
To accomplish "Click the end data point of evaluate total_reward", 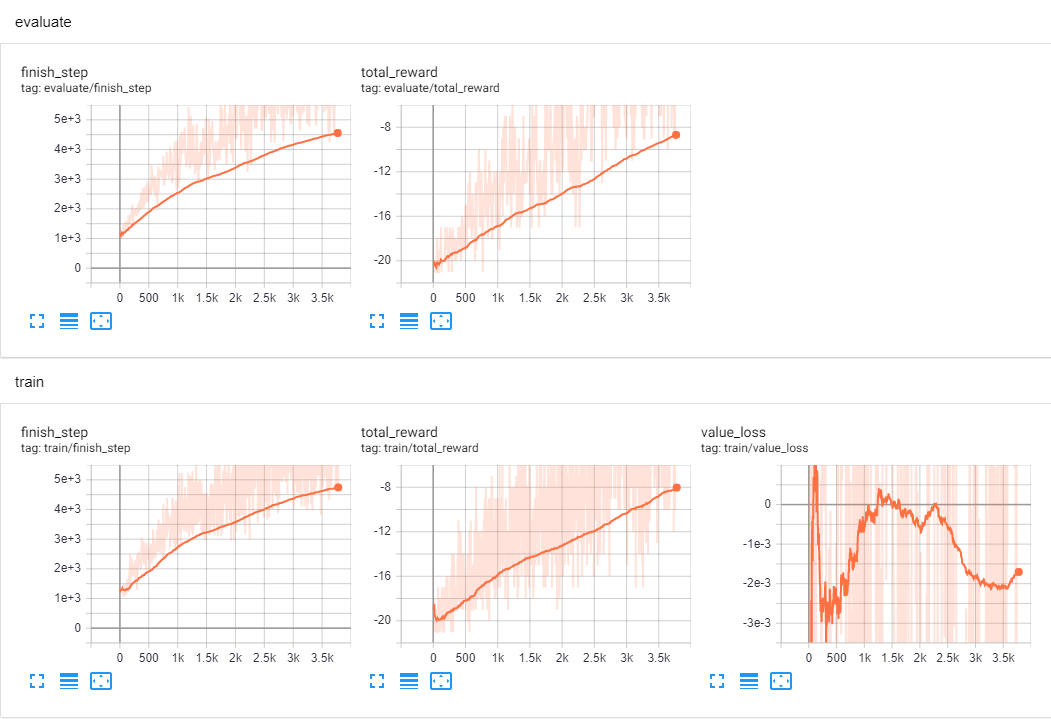I will pos(676,135).
